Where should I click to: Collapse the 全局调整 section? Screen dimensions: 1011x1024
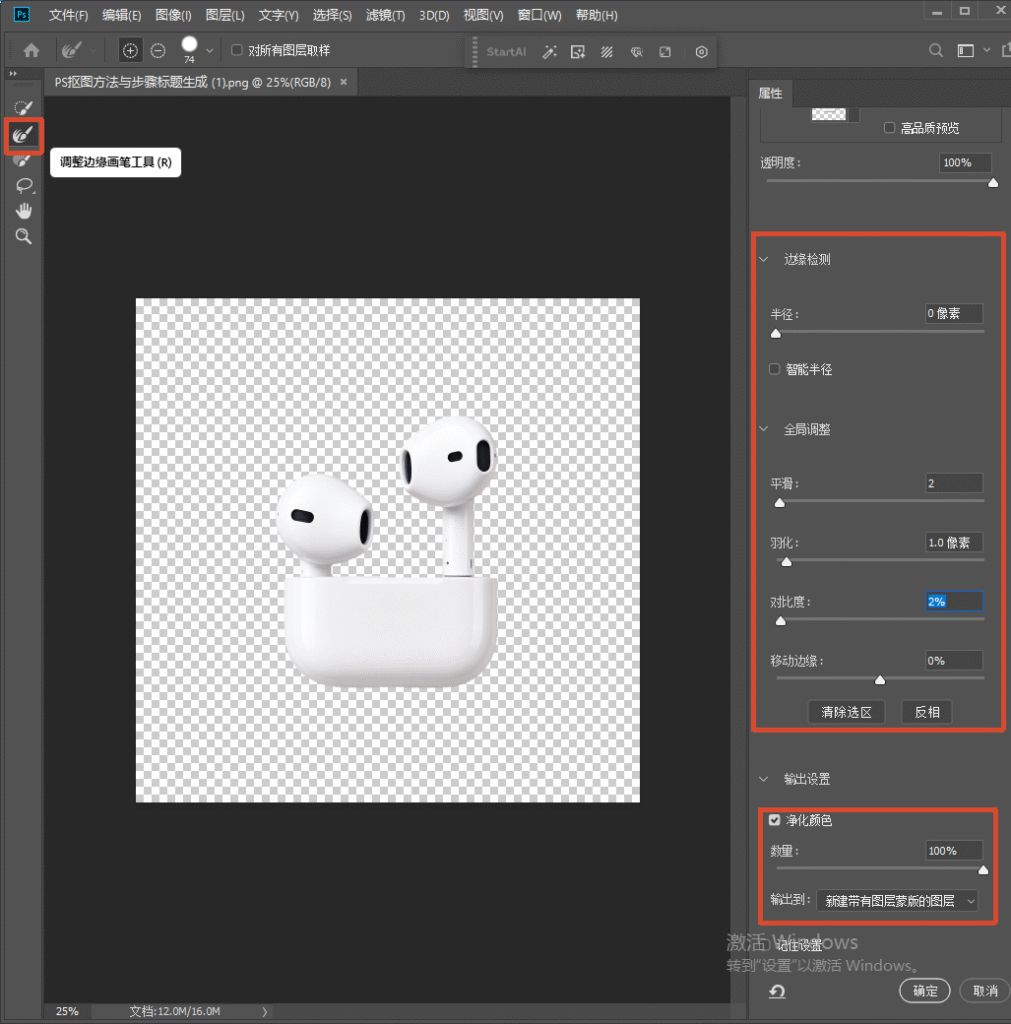[x=763, y=429]
